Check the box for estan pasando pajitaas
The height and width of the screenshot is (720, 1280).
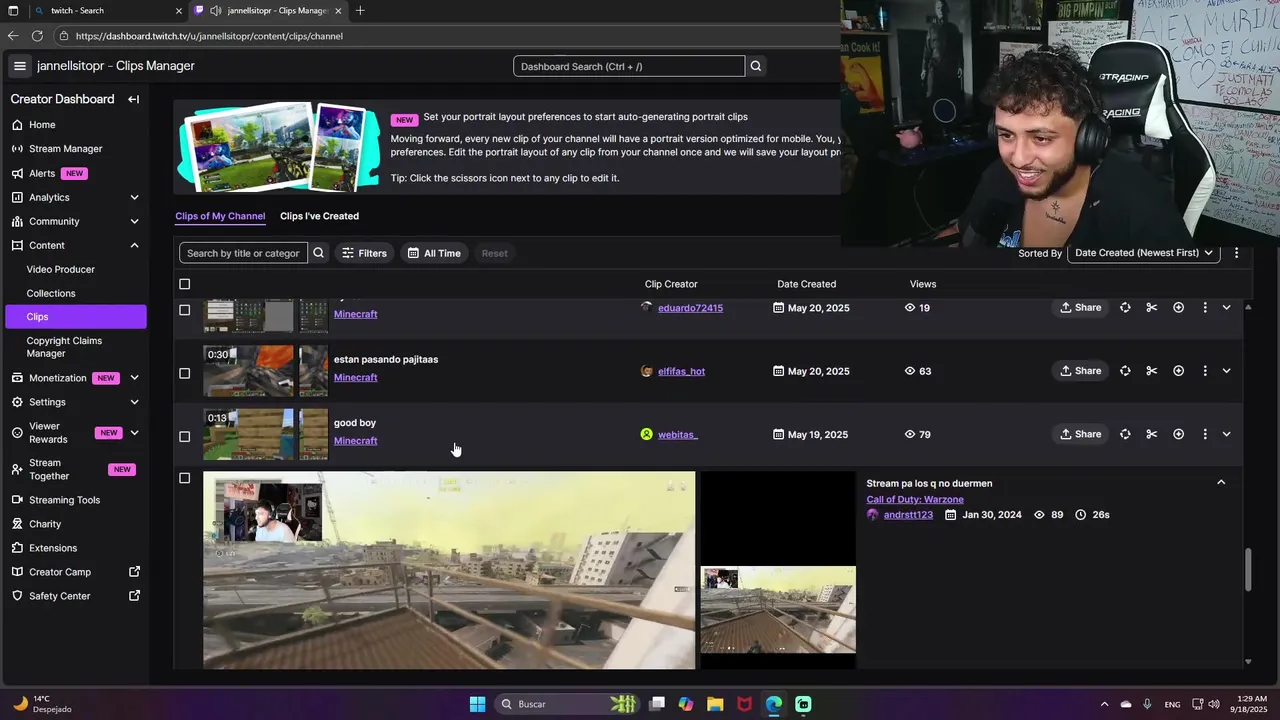(x=184, y=373)
